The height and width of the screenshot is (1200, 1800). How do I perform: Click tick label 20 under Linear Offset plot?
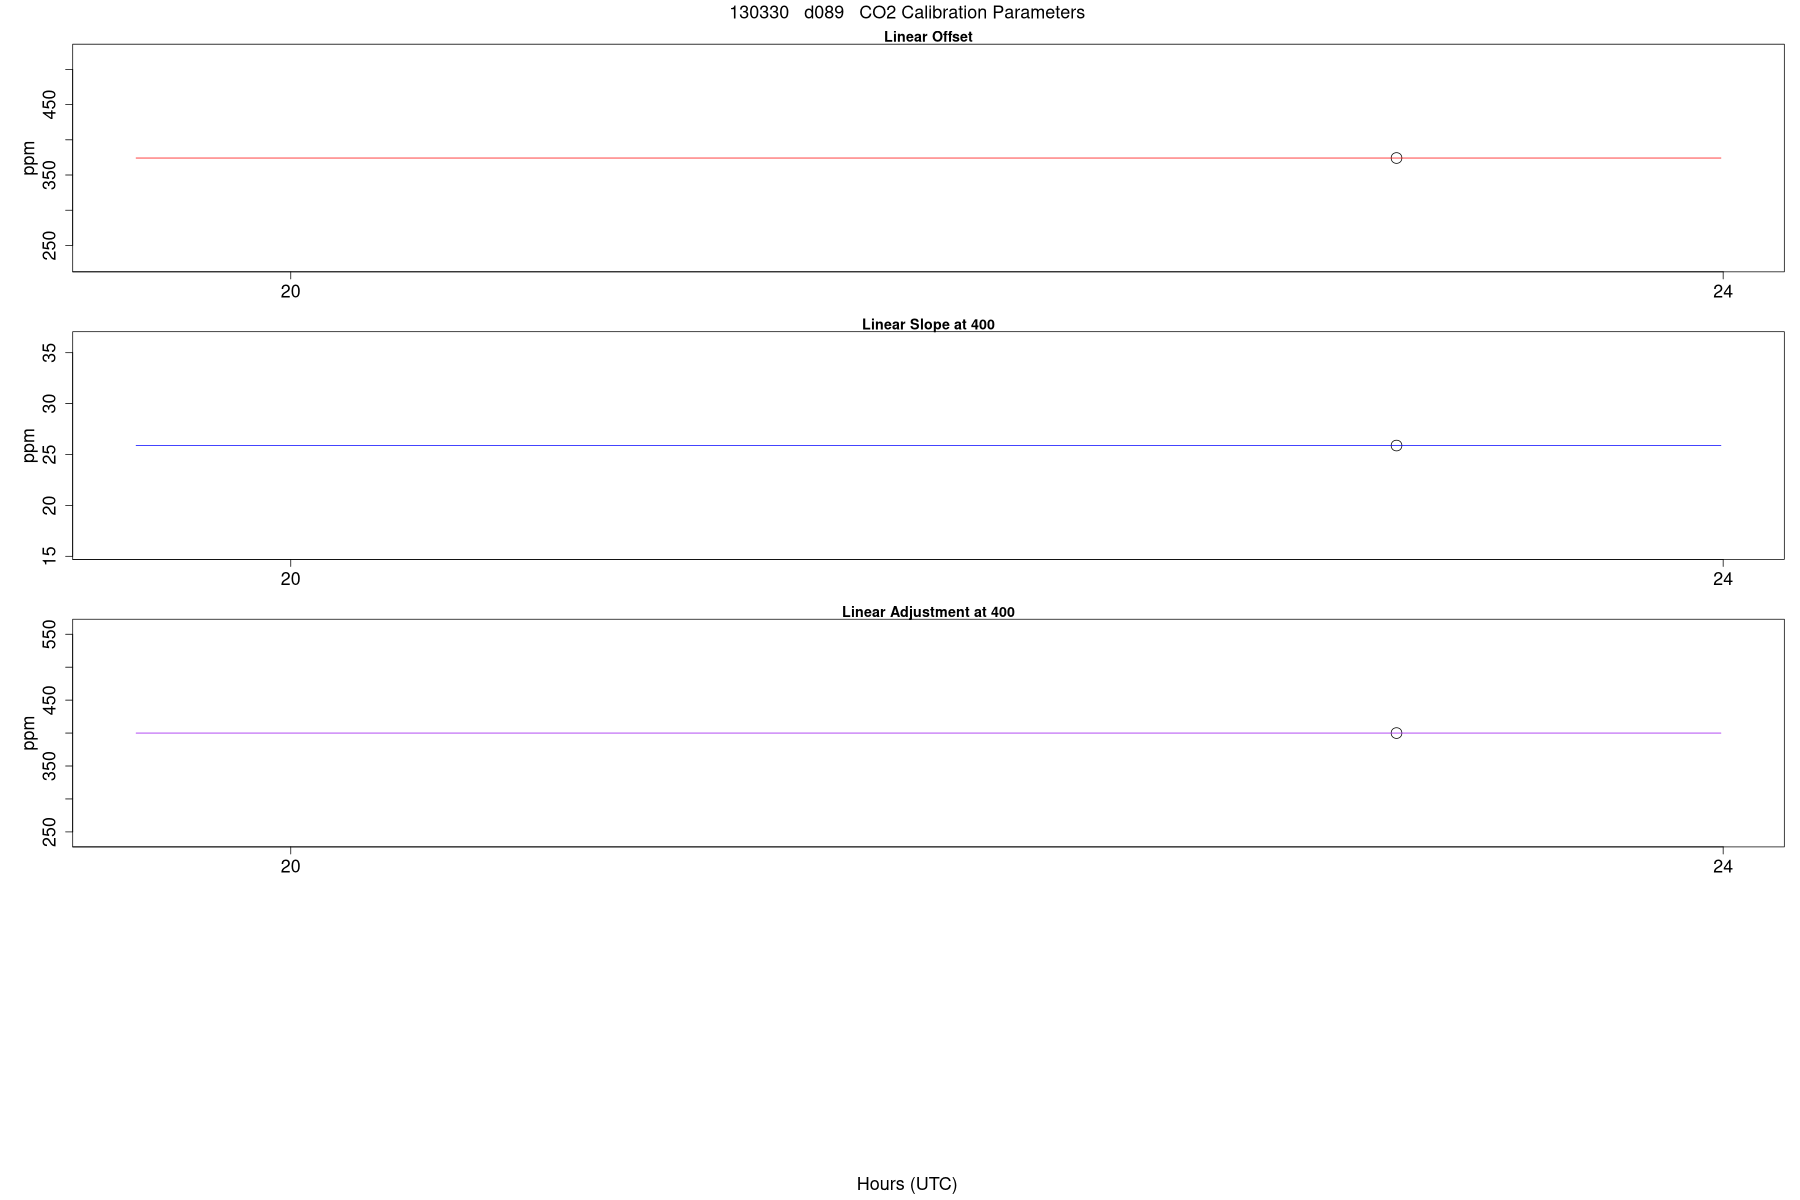[290, 292]
